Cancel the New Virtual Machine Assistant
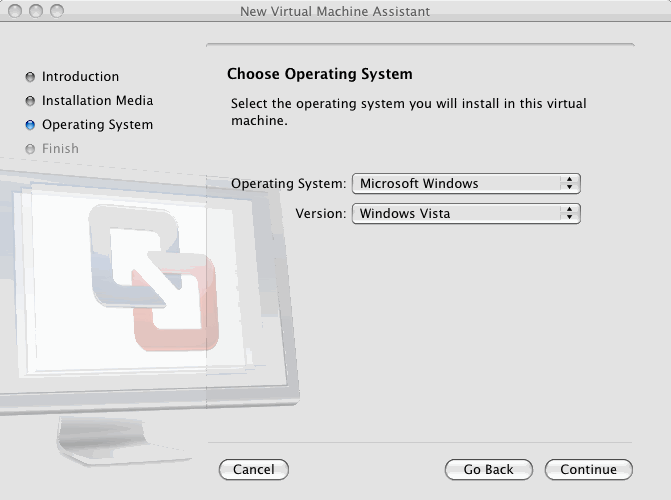 coord(254,470)
